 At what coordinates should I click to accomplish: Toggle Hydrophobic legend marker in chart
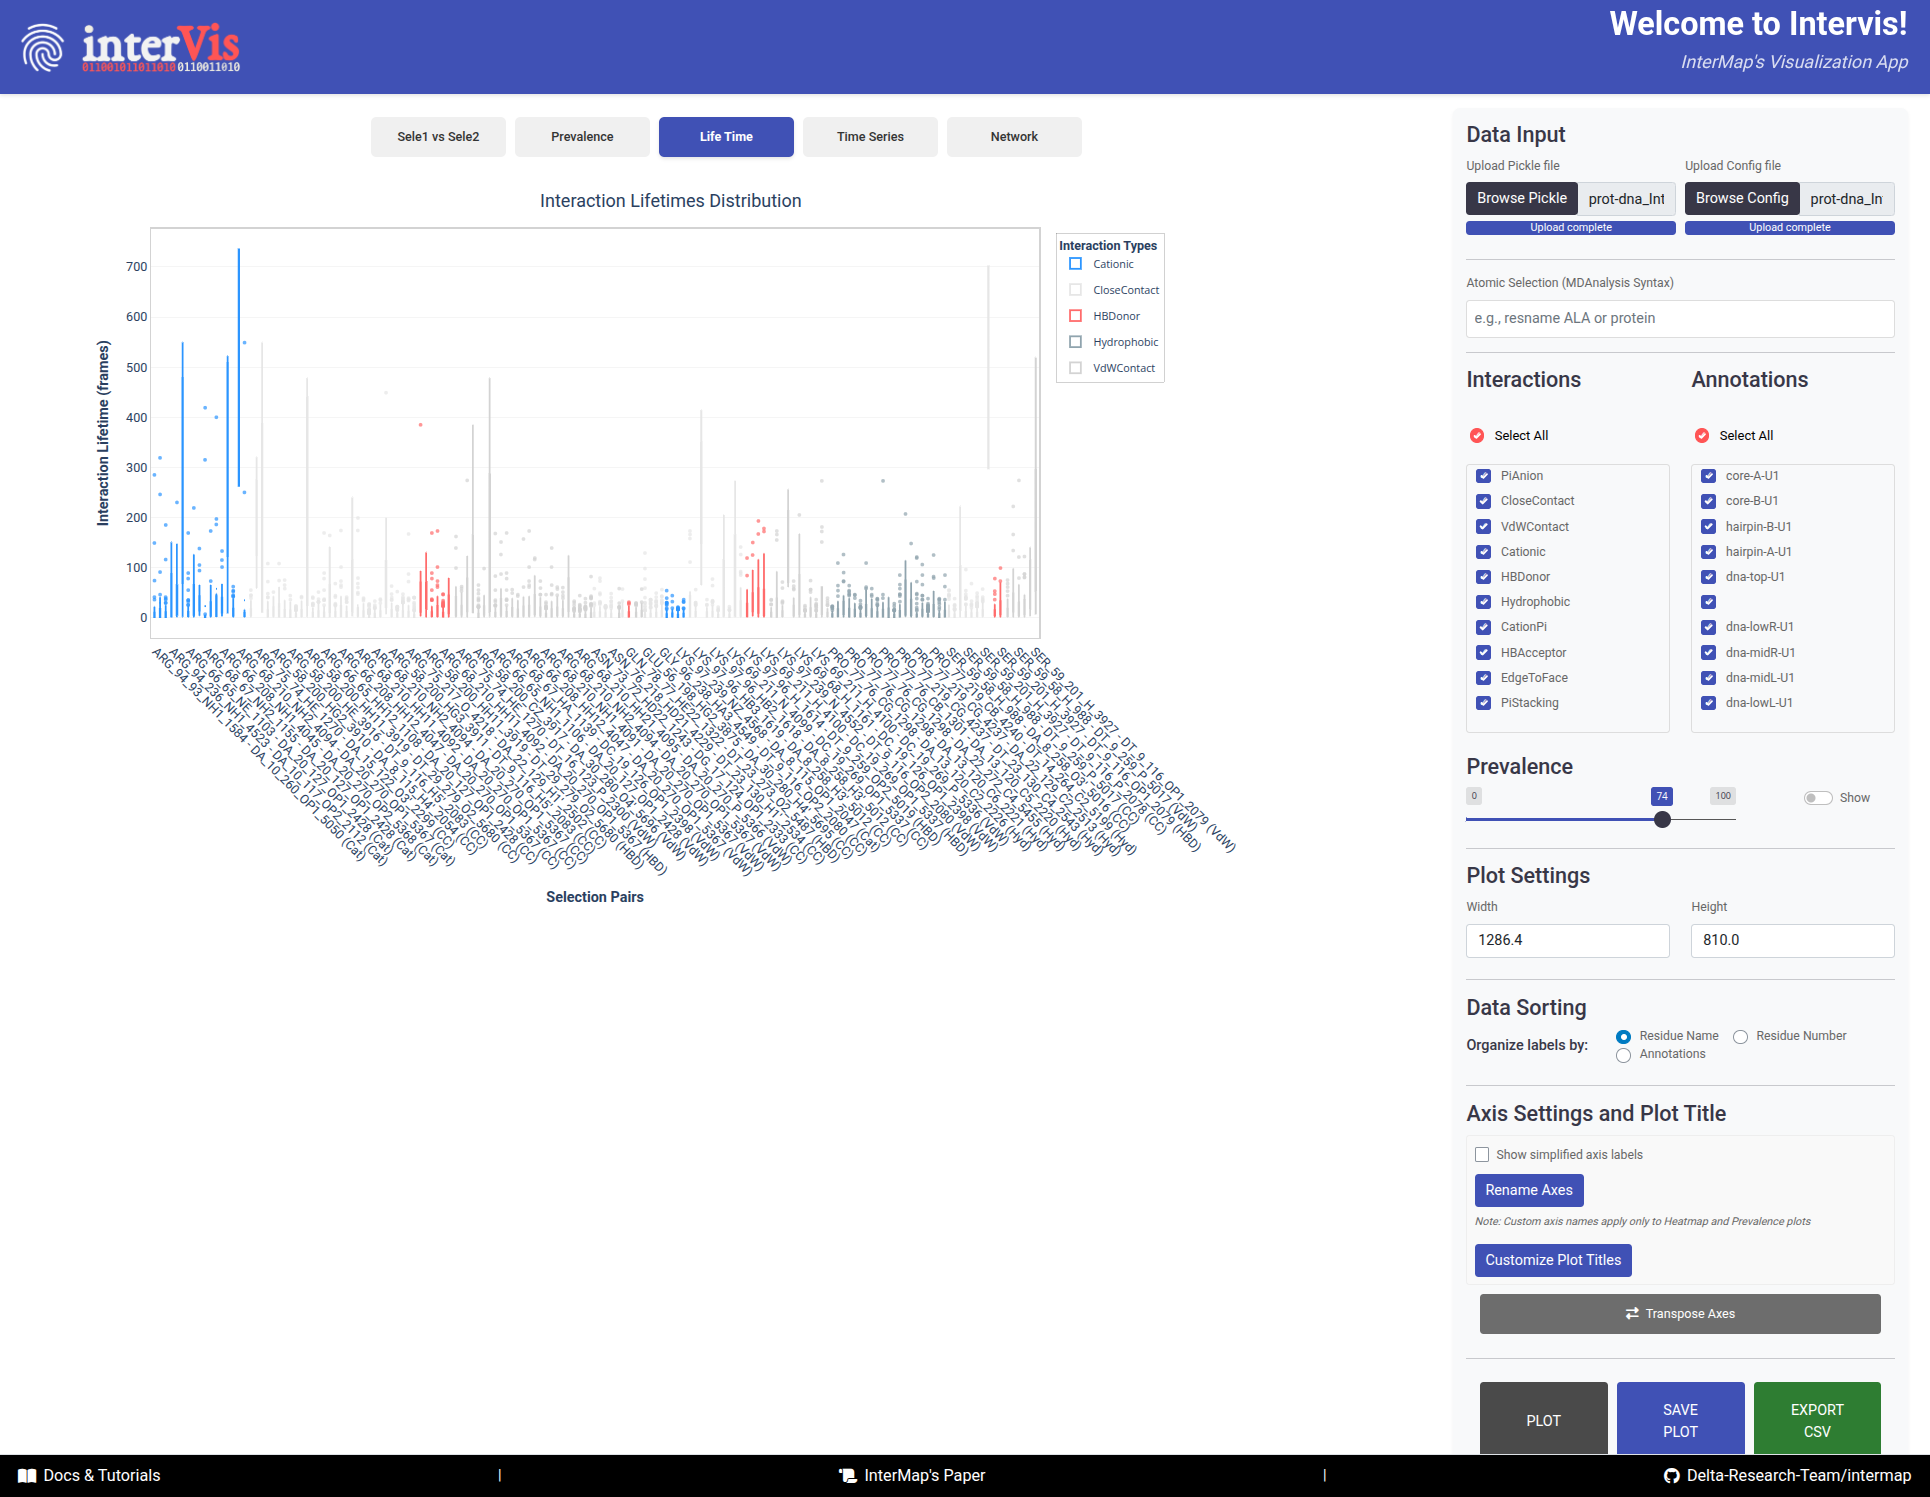(1076, 342)
